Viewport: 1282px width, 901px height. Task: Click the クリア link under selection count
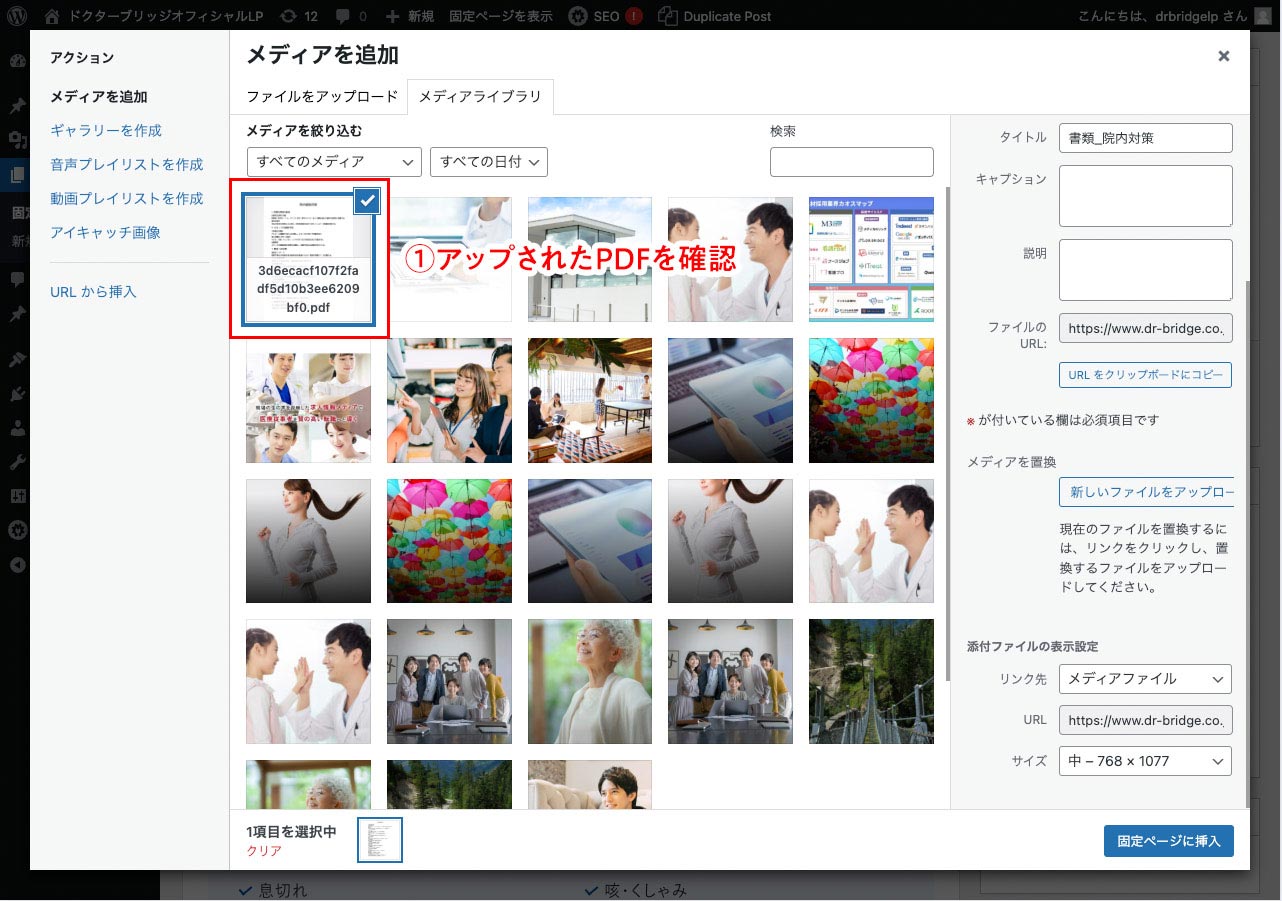coord(264,851)
